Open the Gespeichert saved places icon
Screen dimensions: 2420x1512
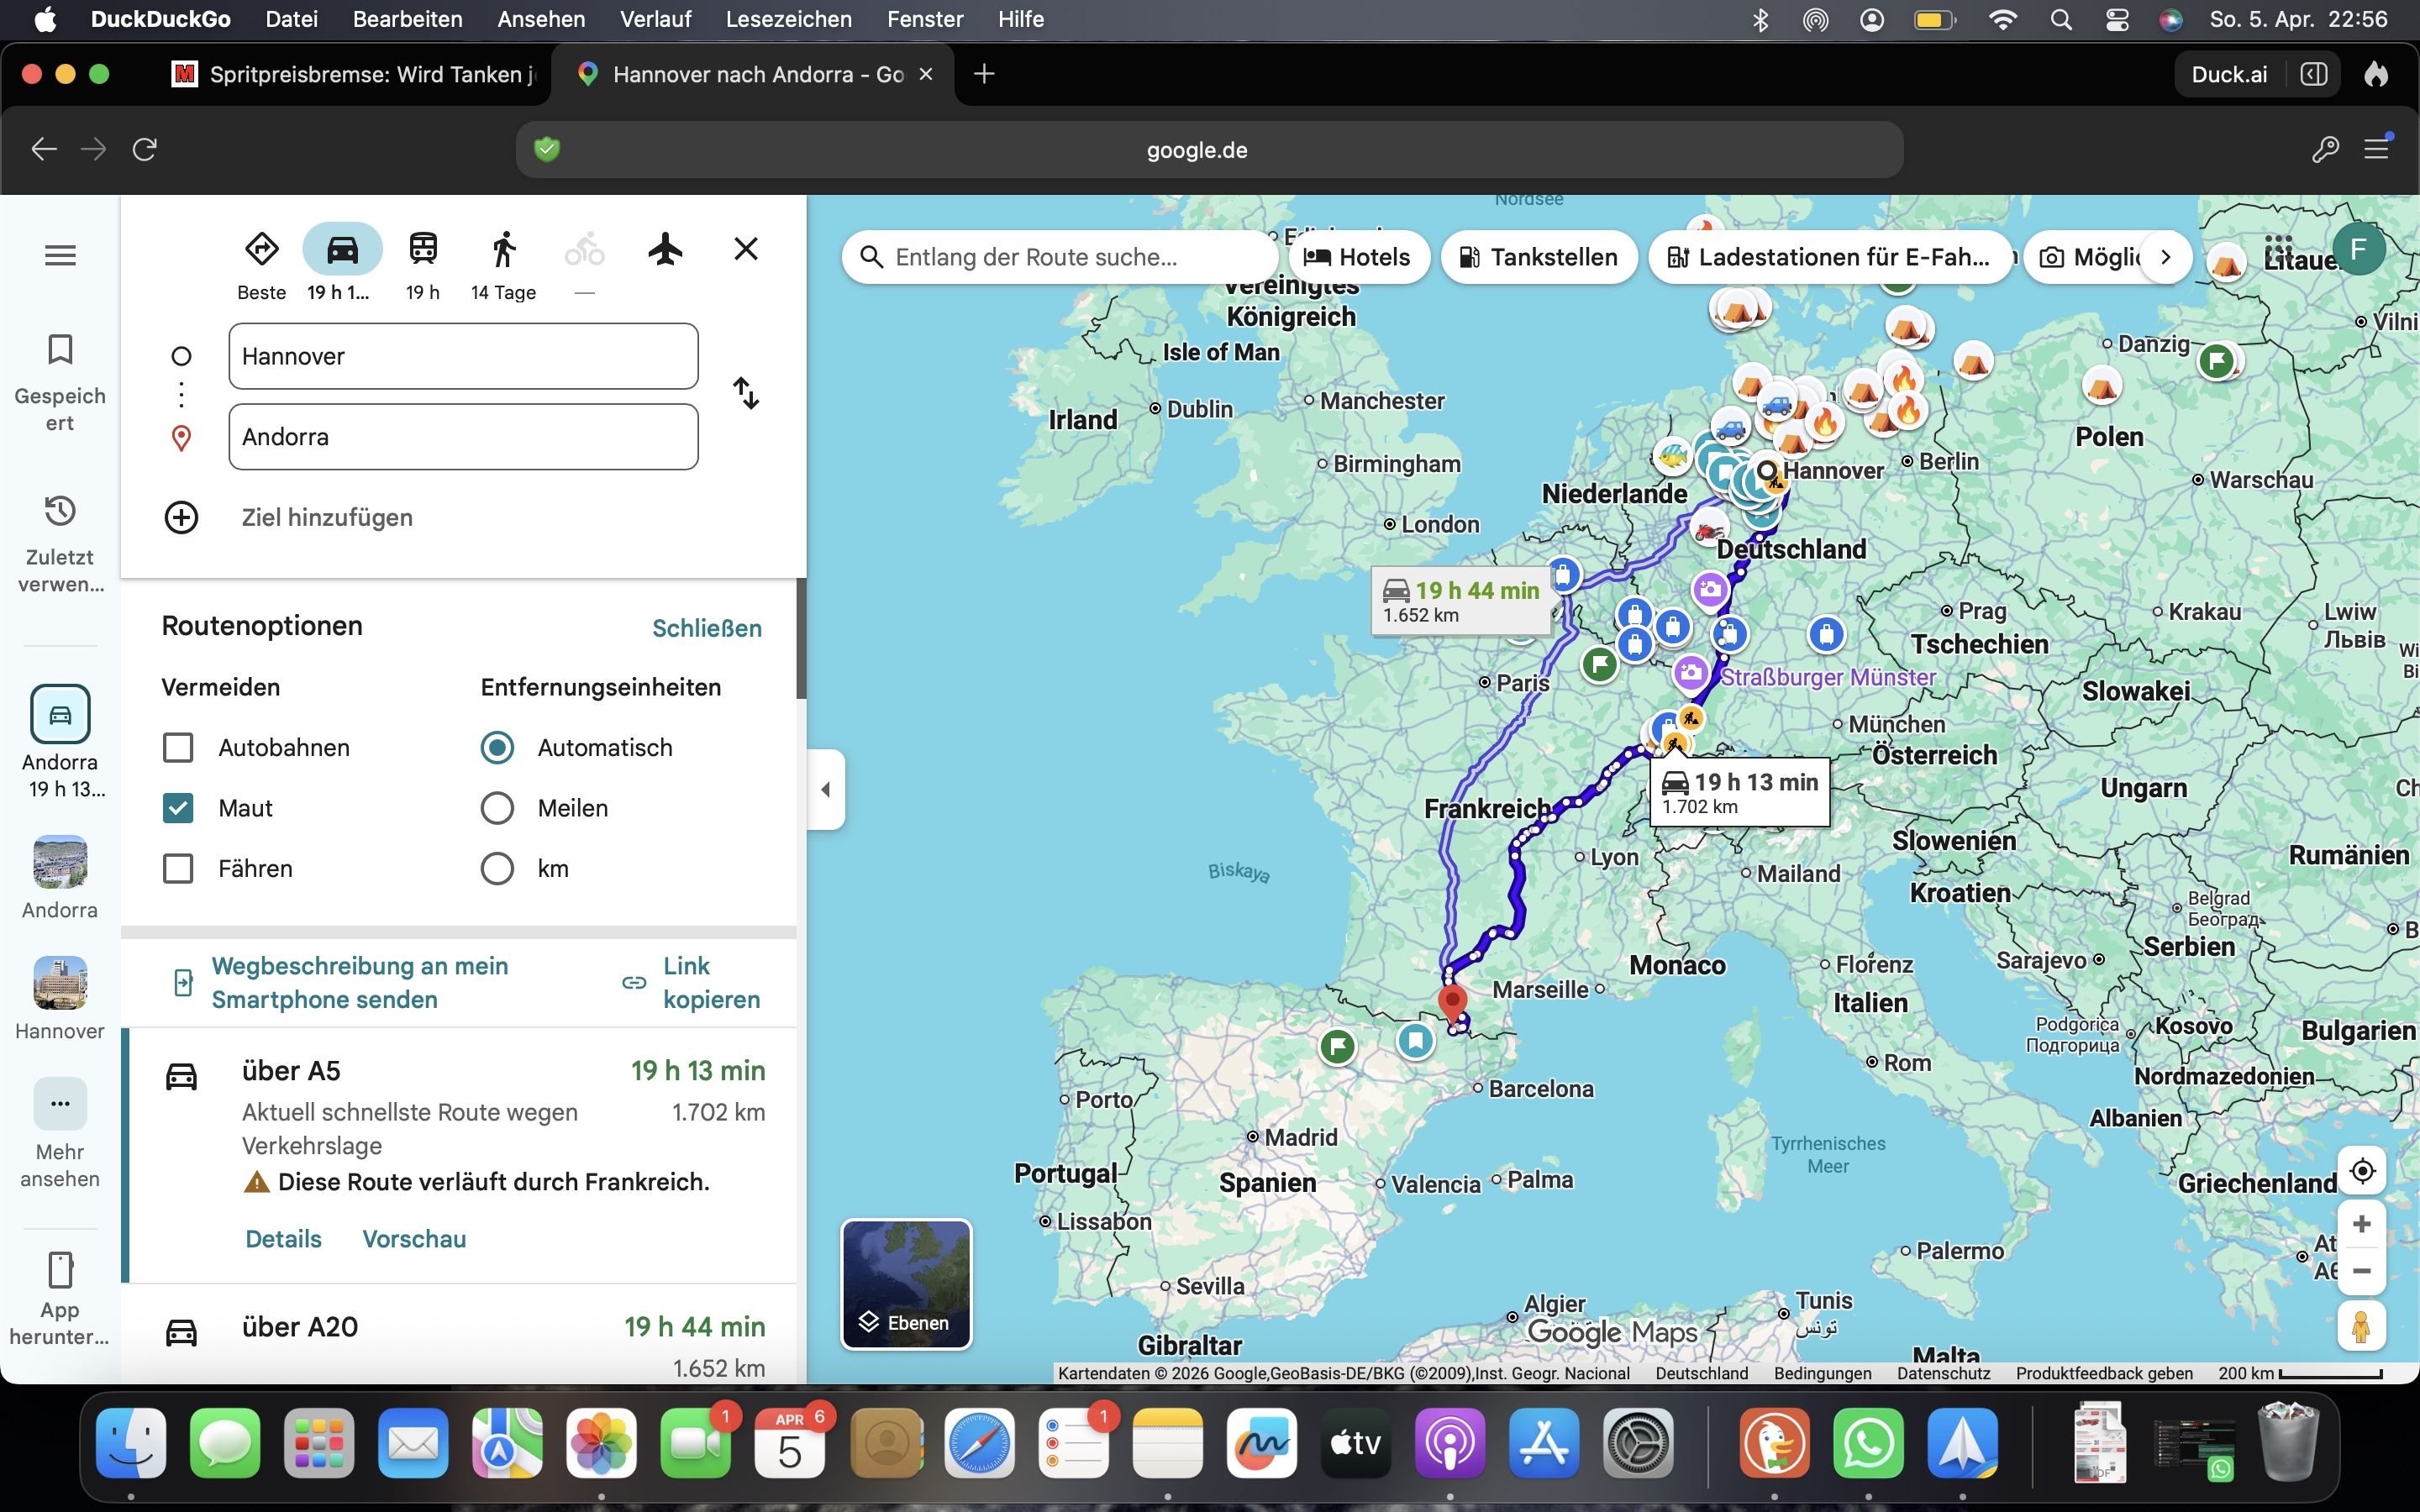60,350
